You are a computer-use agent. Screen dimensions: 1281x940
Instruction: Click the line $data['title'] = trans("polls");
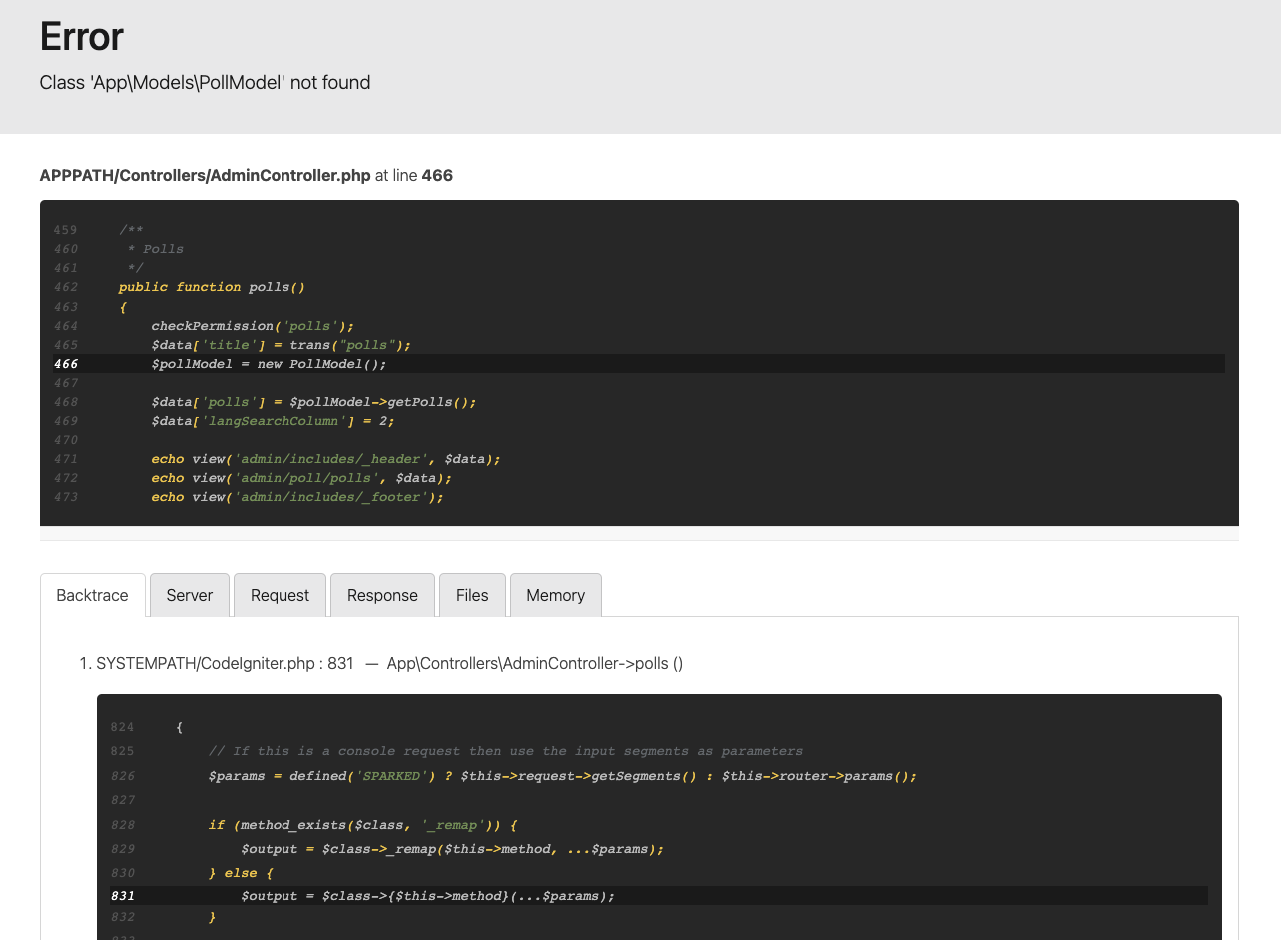(x=281, y=345)
